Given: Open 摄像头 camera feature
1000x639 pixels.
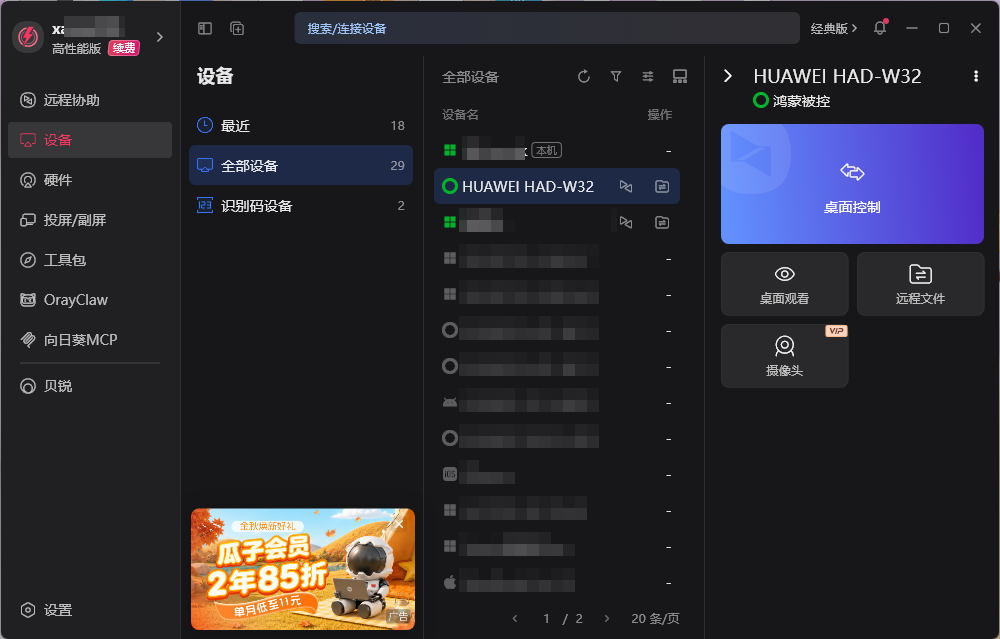Looking at the screenshot, I should [x=784, y=356].
